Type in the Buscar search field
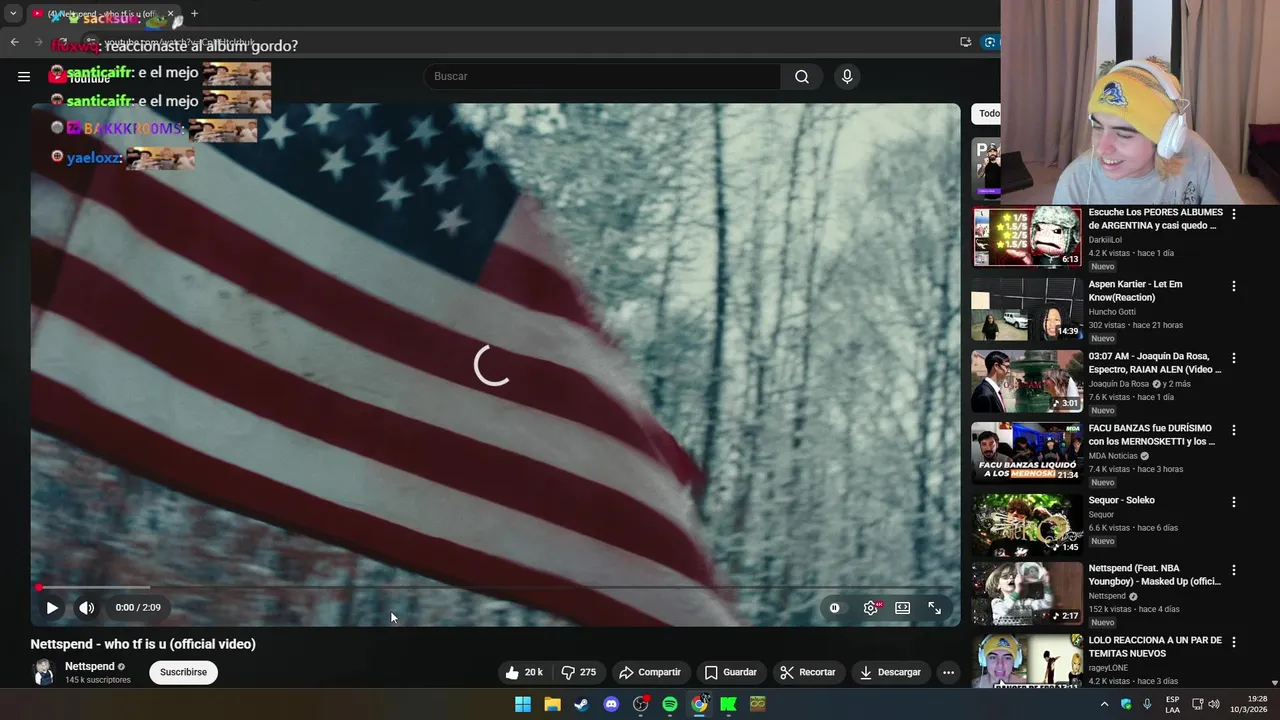Image resolution: width=1280 pixels, height=720 pixels. coord(602,77)
